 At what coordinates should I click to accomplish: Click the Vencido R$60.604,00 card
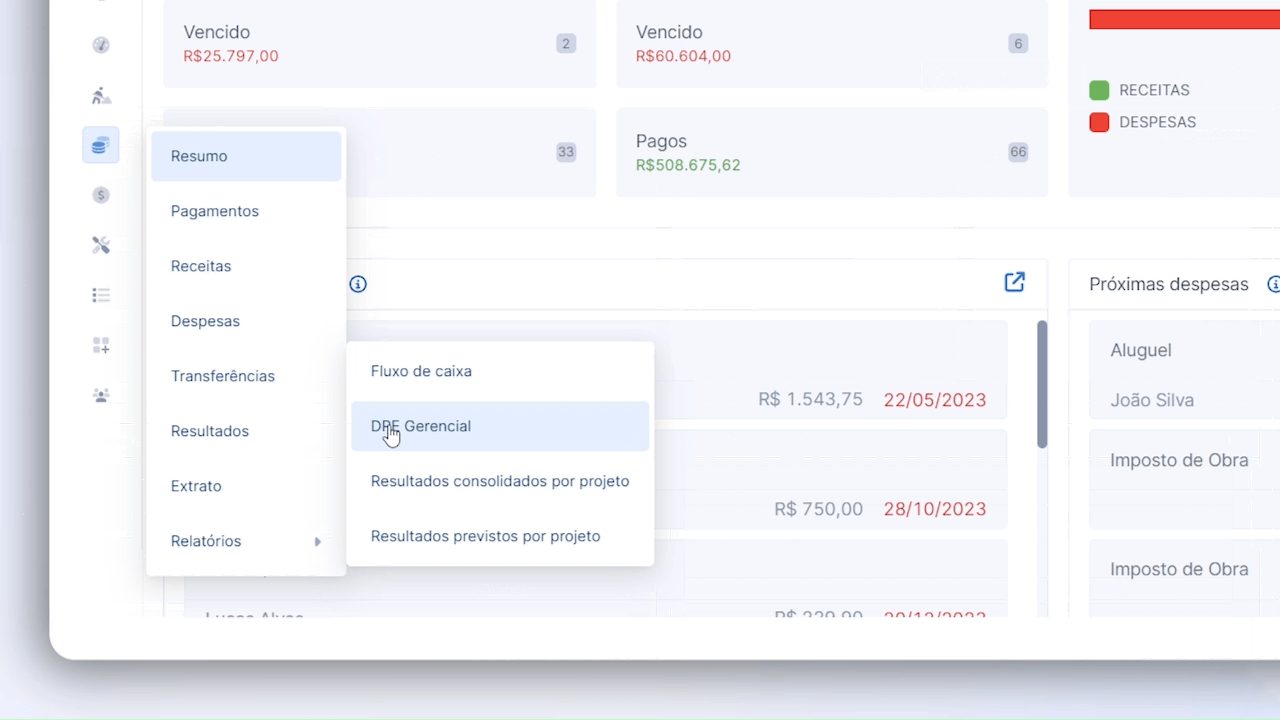pyautogui.click(x=832, y=43)
